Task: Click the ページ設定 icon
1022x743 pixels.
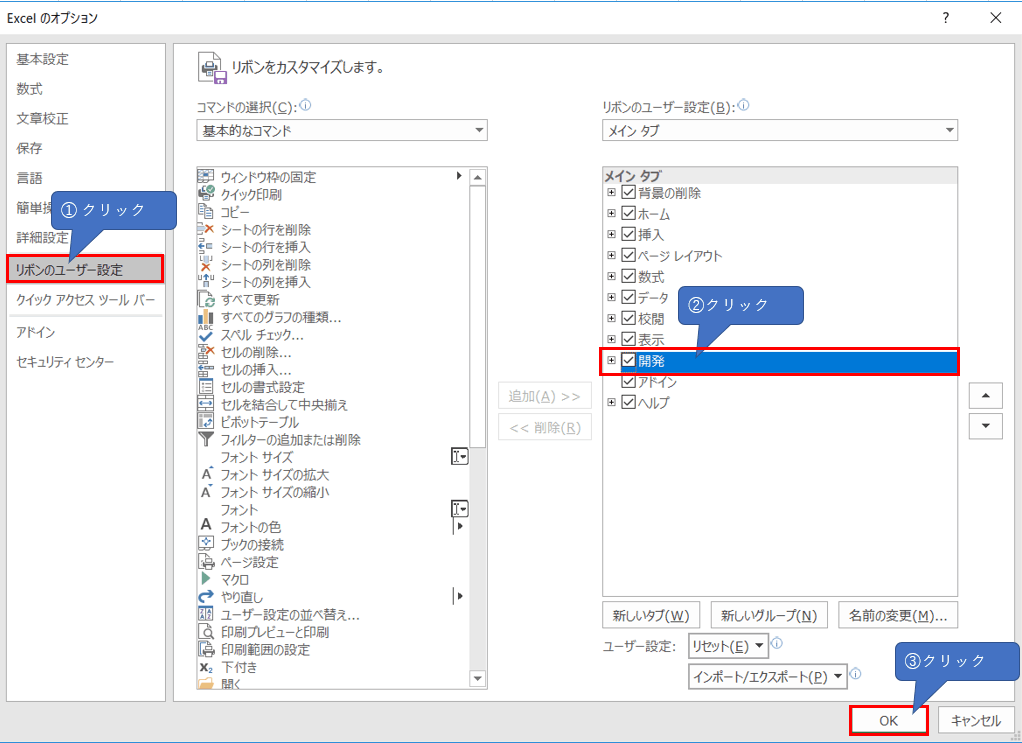Action: (x=205, y=561)
